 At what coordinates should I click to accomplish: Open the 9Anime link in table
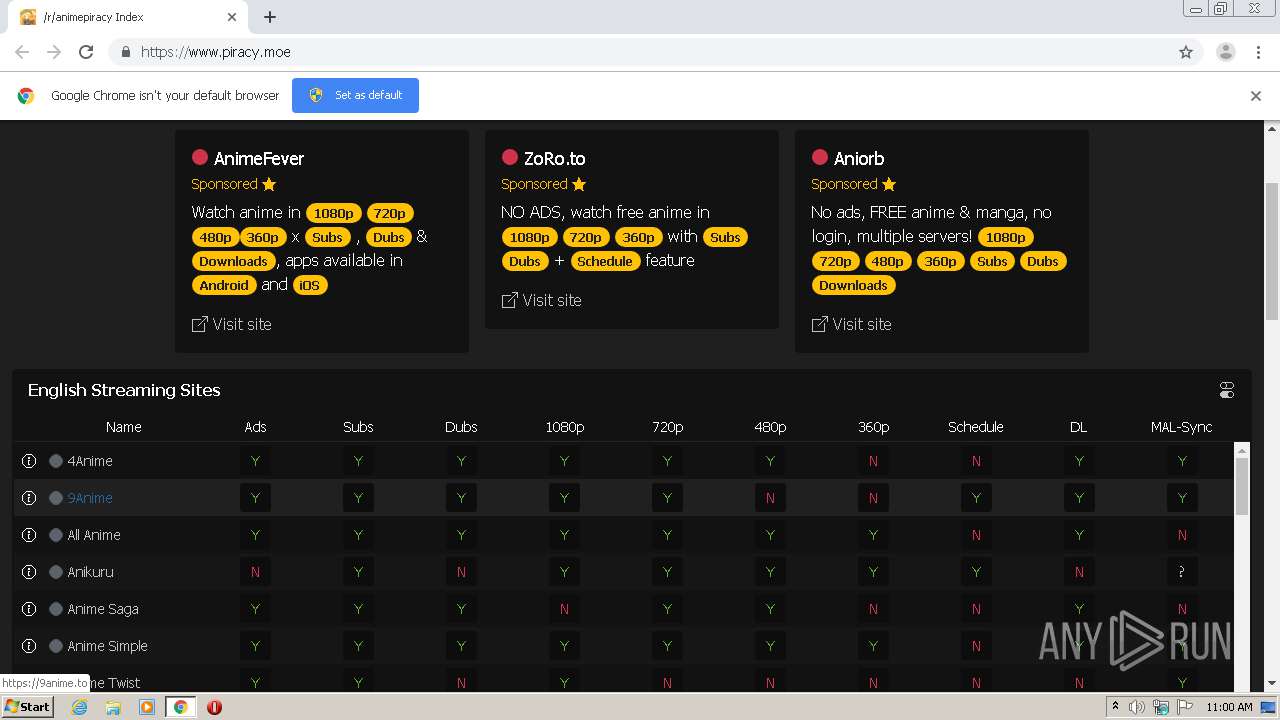[90, 498]
